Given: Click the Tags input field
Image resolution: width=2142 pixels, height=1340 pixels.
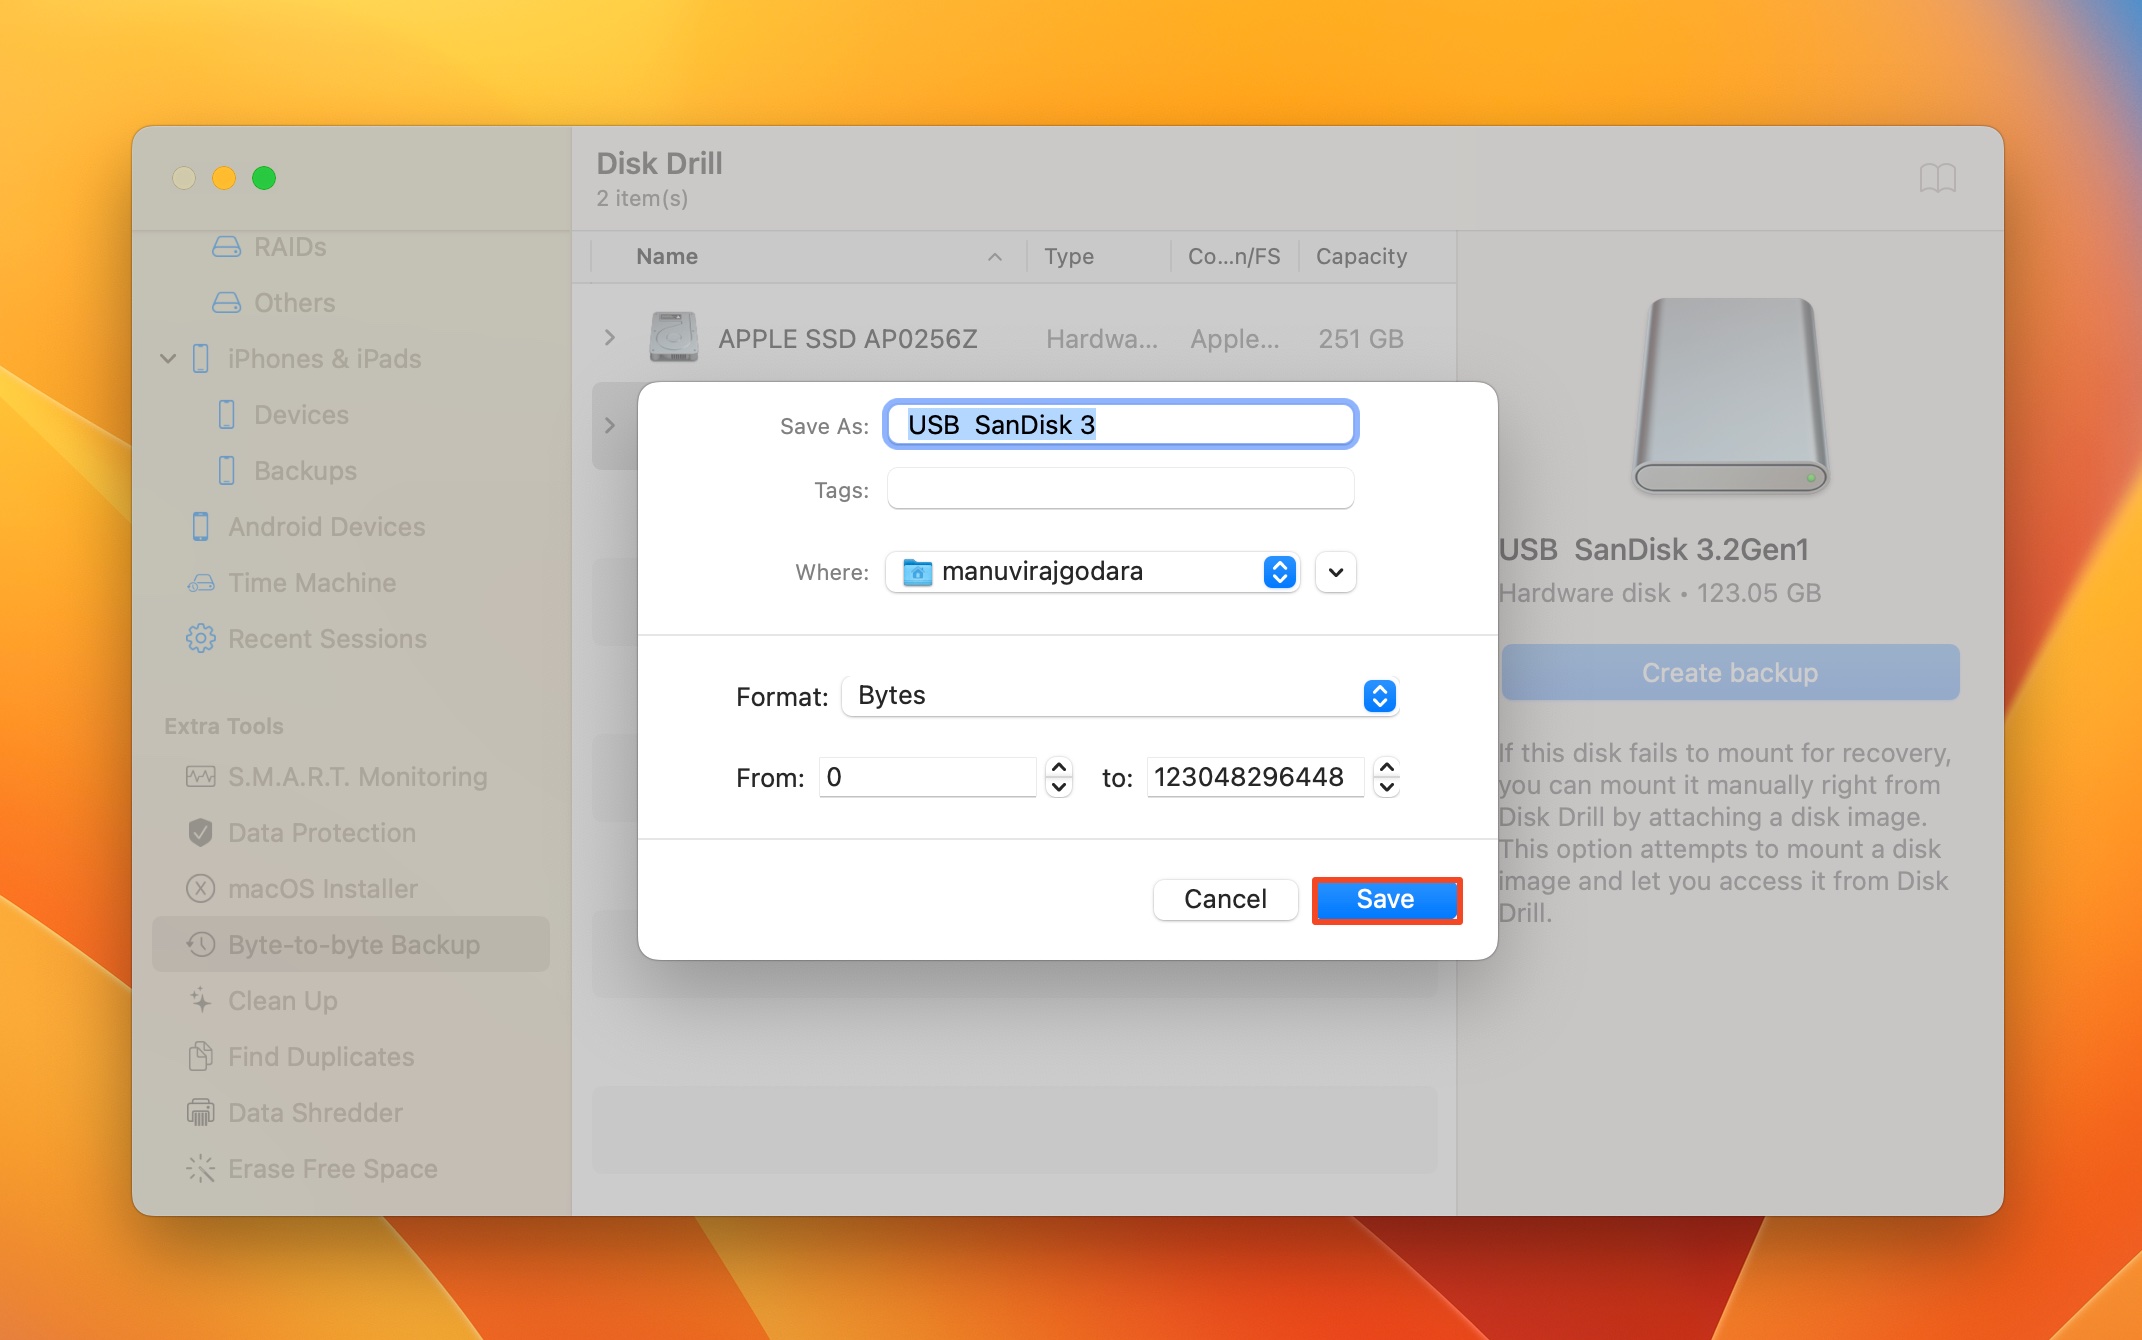Looking at the screenshot, I should 1120,490.
